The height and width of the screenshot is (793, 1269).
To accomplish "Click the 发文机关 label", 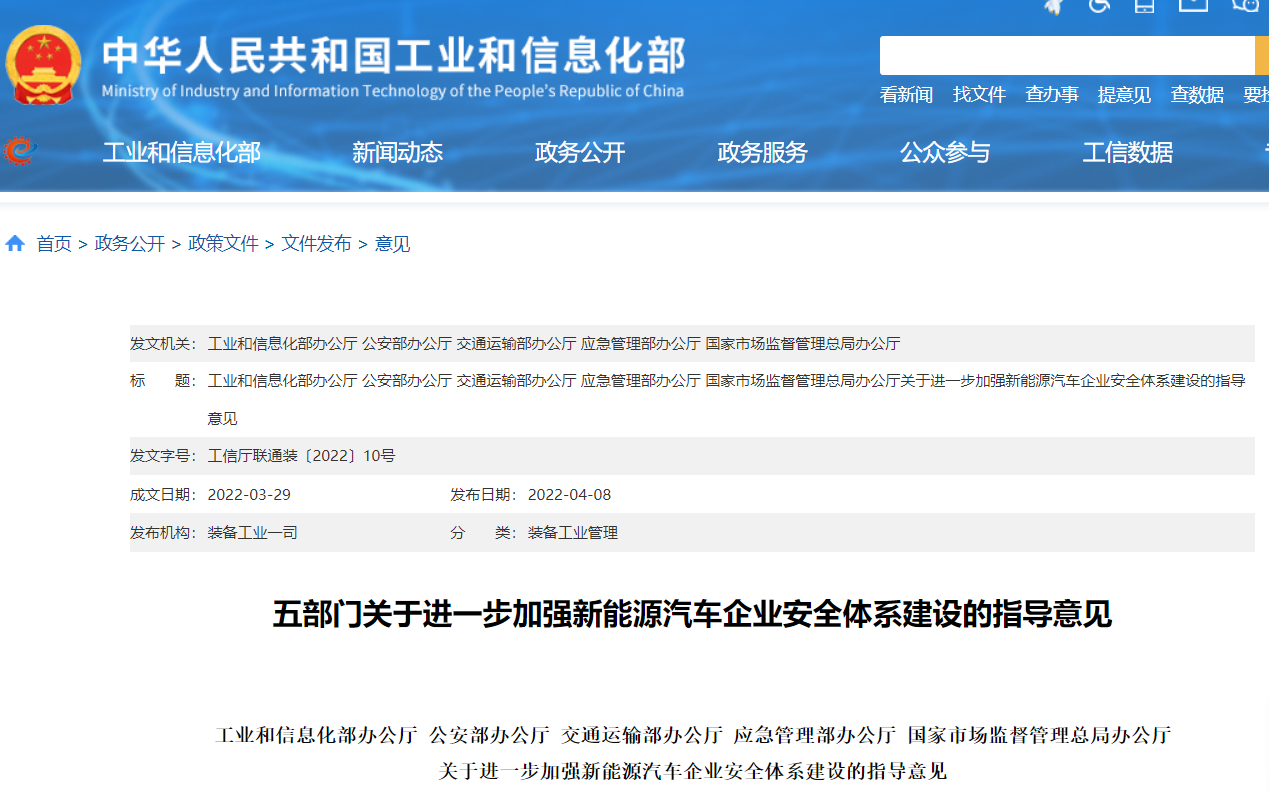I will pos(164,343).
